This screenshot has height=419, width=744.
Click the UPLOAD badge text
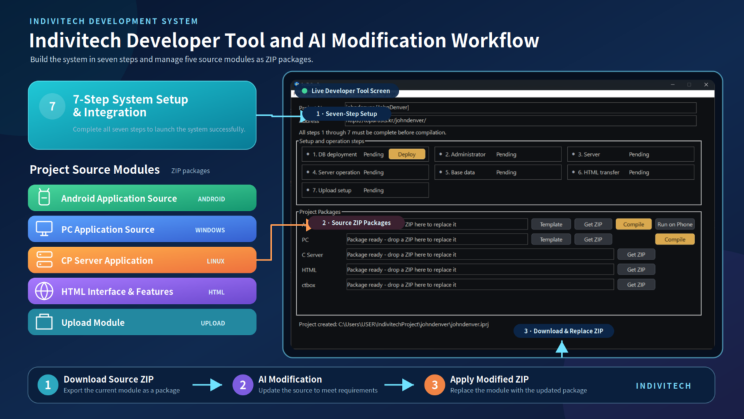tap(213, 323)
